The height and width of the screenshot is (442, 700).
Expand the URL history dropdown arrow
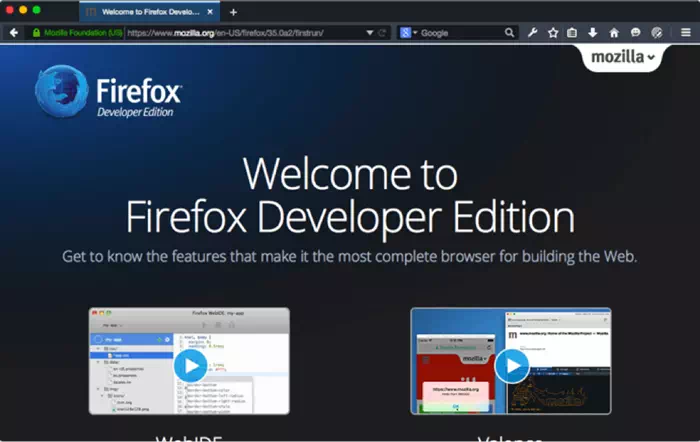[x=369, y=32]
